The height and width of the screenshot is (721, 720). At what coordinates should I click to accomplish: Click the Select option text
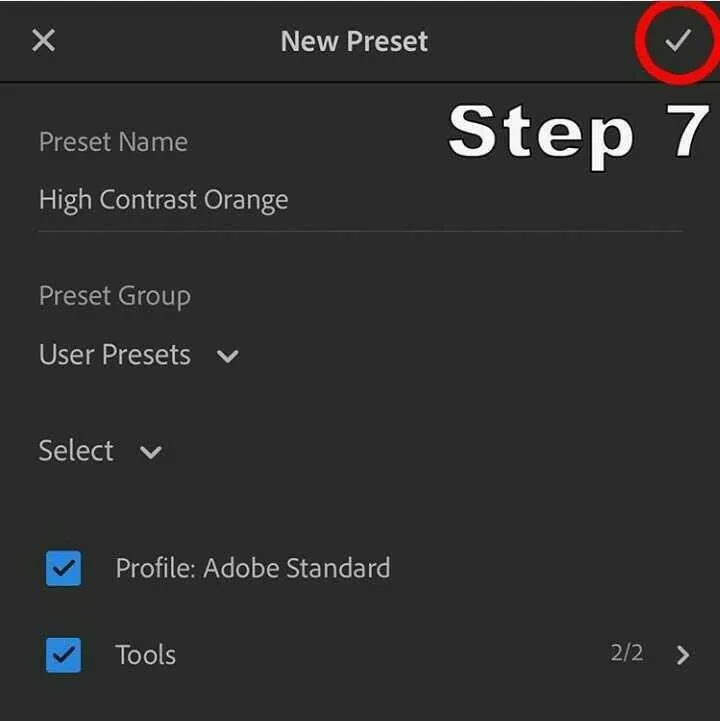pyautogui.click(x=76, y=450)
